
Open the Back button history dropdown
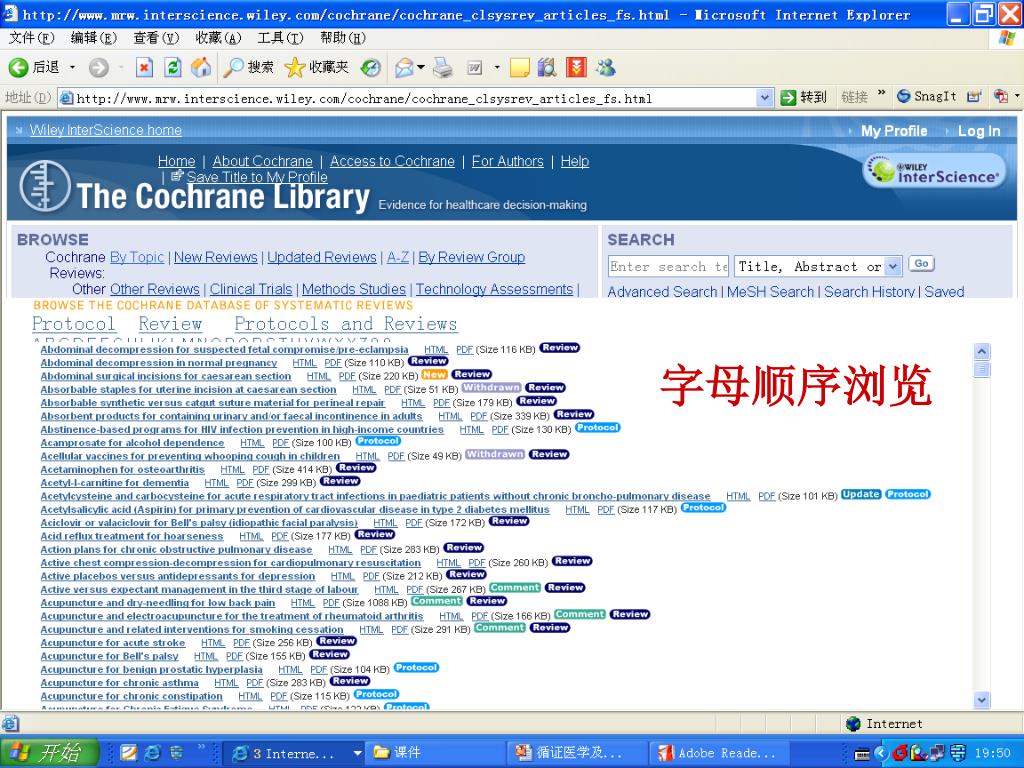click(x=72, y=67)
